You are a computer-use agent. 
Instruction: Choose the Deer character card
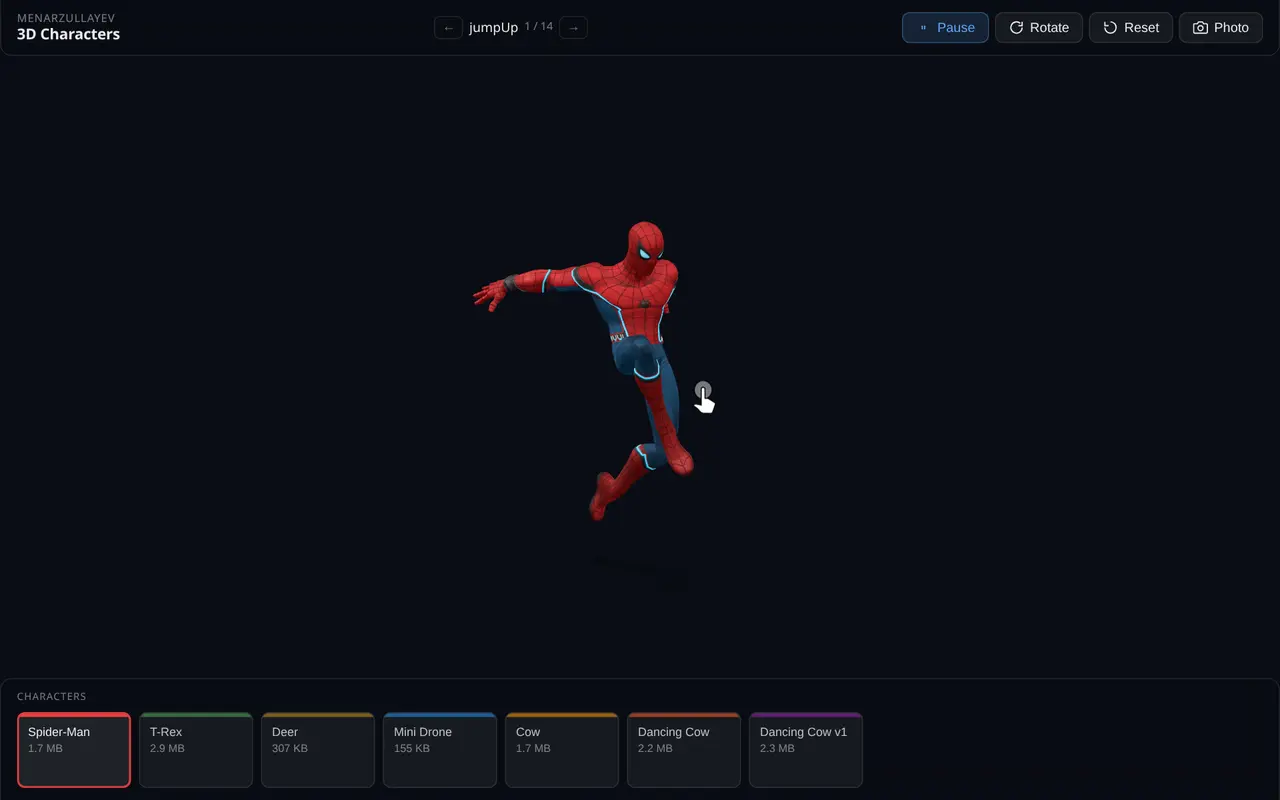tap(318, 750)
